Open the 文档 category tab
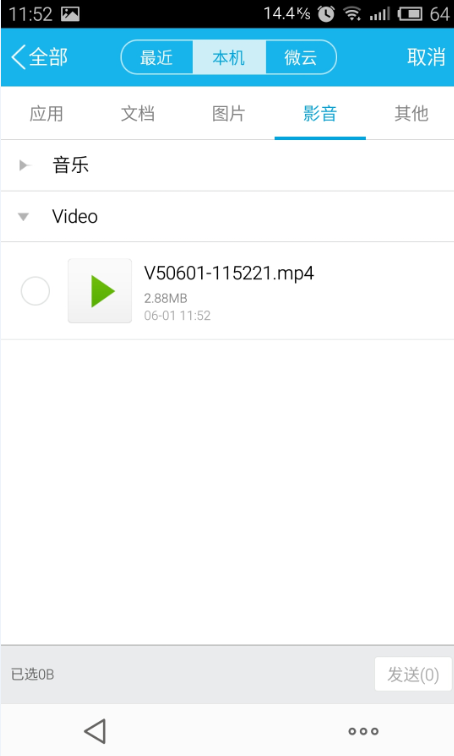 (138, 114)
